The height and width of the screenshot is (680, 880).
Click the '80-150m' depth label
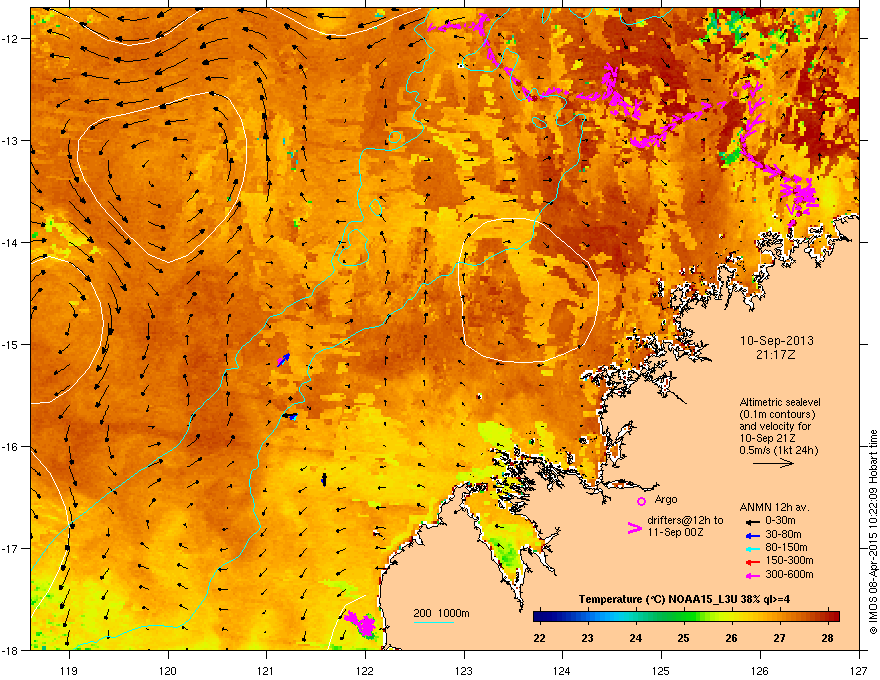pos(786,547)
